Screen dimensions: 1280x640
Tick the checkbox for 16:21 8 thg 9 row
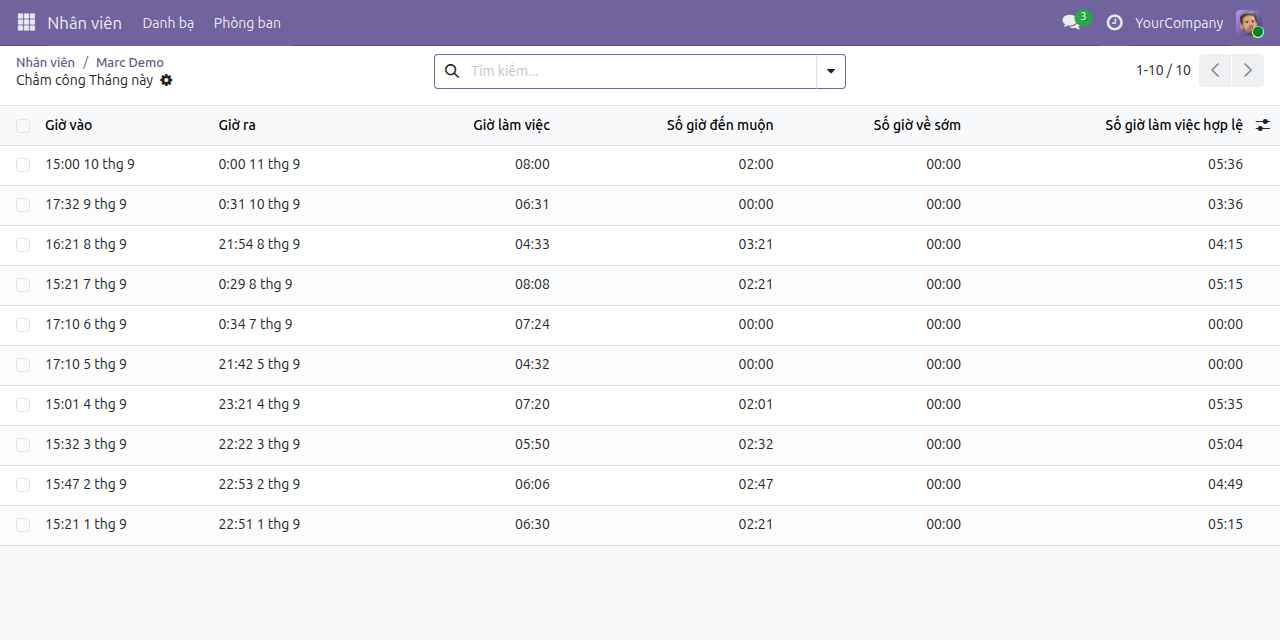[23, 245]
